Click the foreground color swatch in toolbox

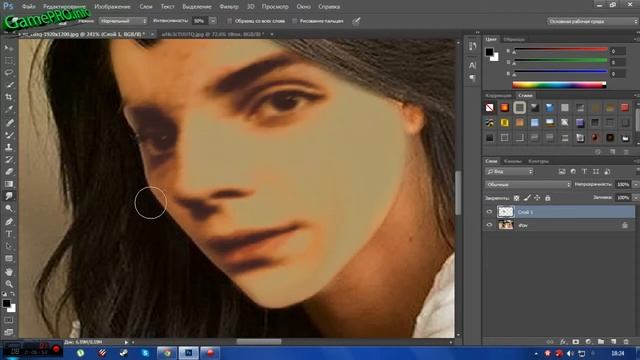[x=6, y=303]
